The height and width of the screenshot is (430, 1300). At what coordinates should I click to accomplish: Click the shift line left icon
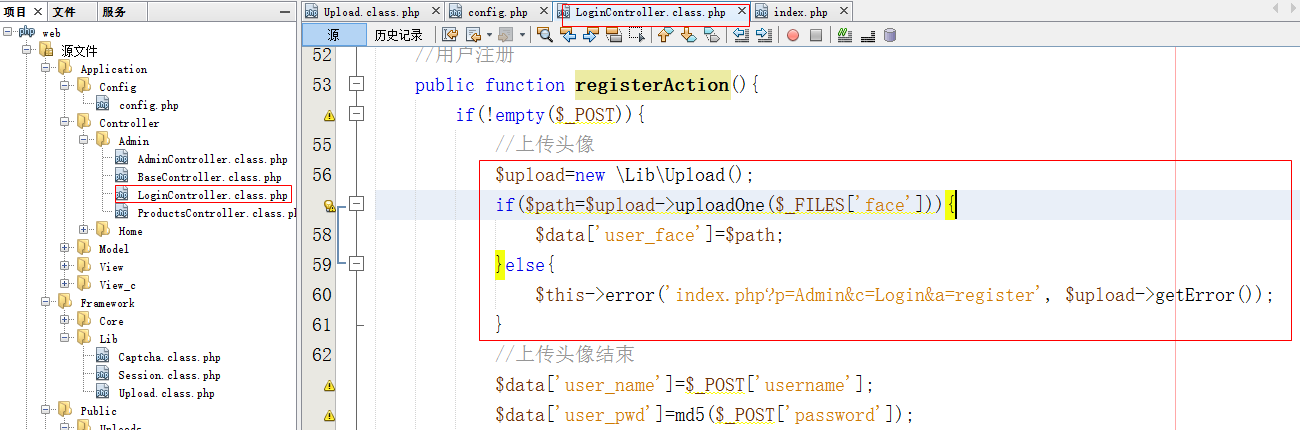(740, 35)
